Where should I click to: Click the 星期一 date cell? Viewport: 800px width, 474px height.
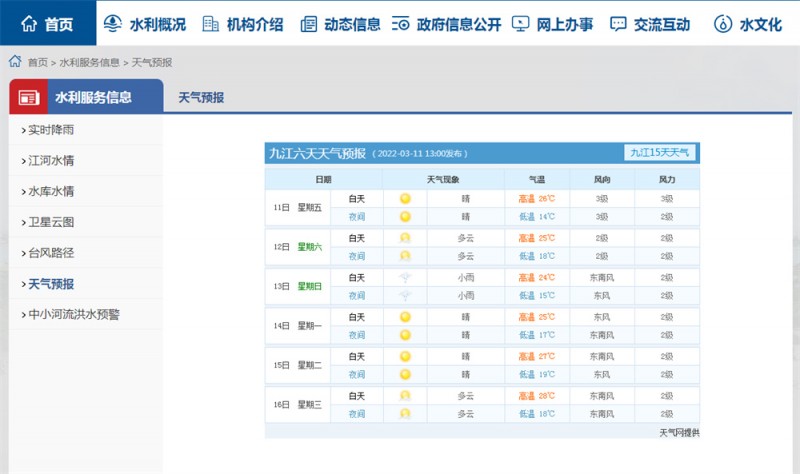(310, 326)
